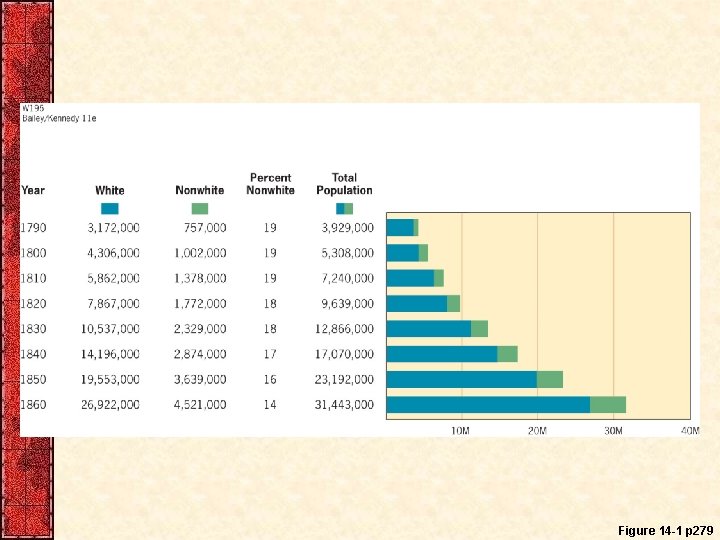Screen dimensions: 720x540
Task: Select year 1860 row label
Action: click(x=33, y=405)
